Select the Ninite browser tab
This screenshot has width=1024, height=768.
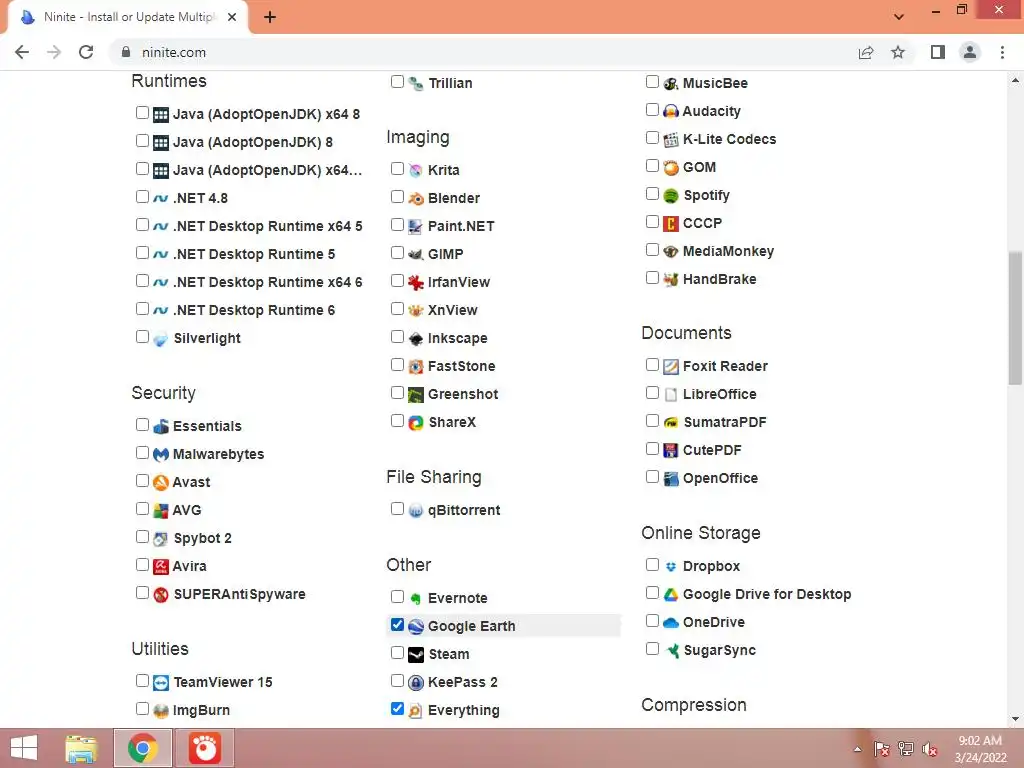127,18
